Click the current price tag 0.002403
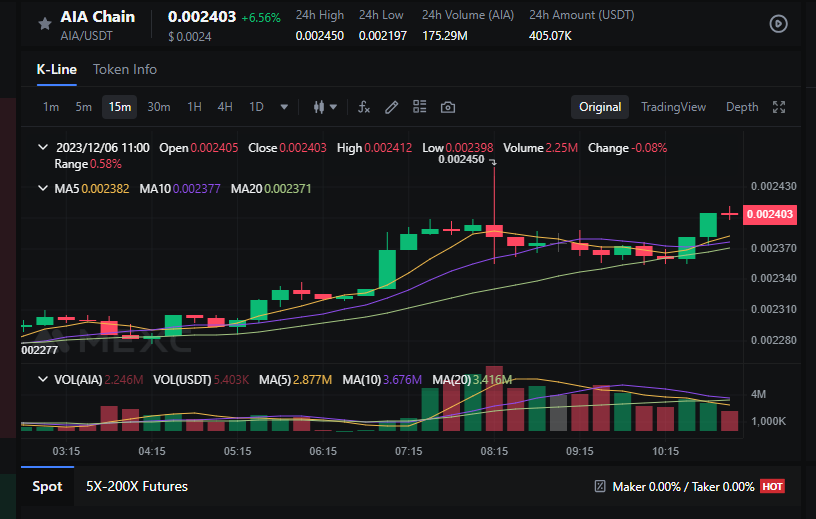The image size is (816, 519). pos(770,214)
